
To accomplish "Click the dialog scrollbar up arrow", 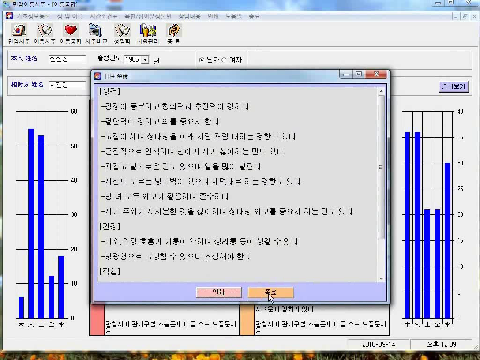I will [x=381, y=91].
